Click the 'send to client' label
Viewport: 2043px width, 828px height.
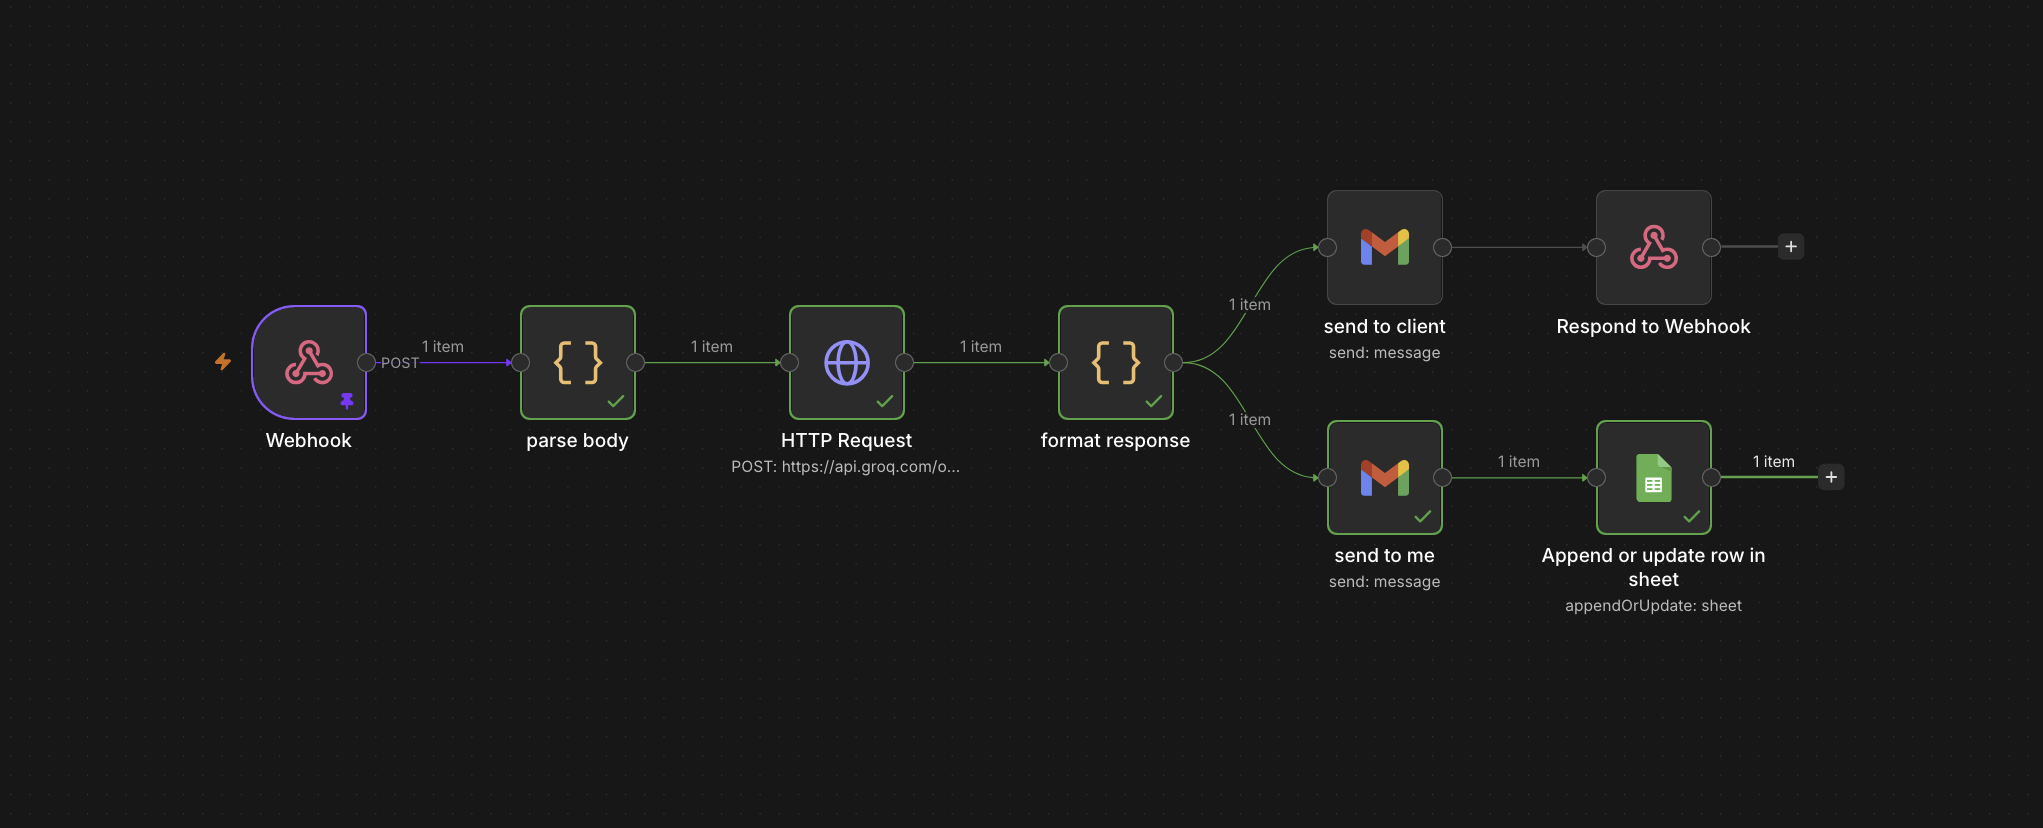1385,326
